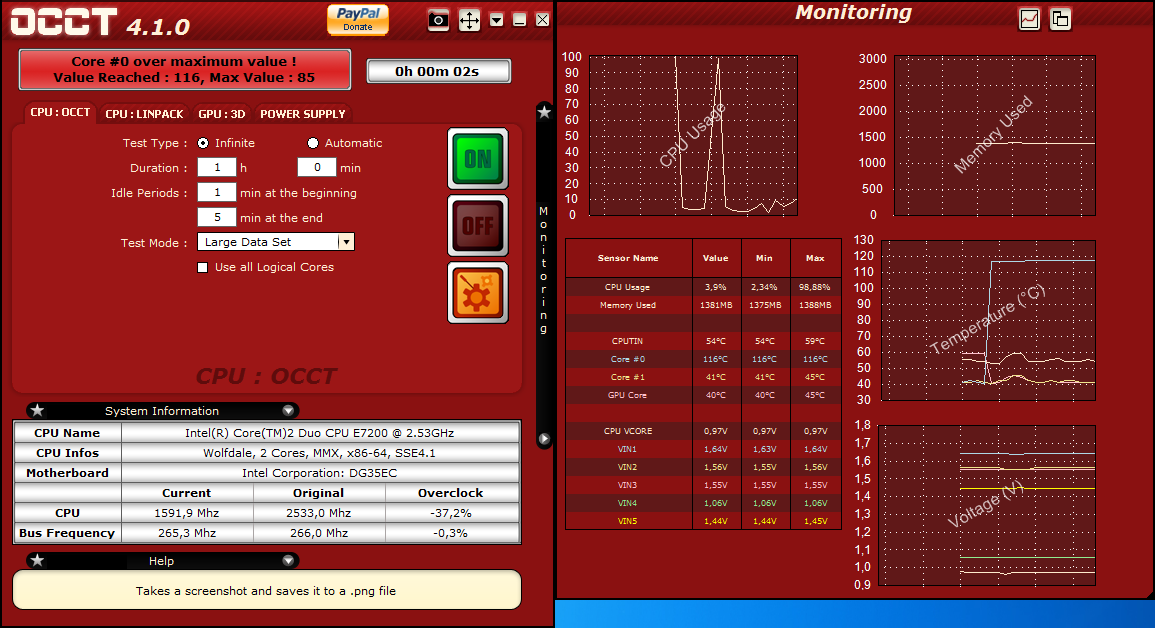Image resolution: width=1155 pixels, height=628 pixels.
Task: Collapse the System Information section
Action: pos(288,411)
